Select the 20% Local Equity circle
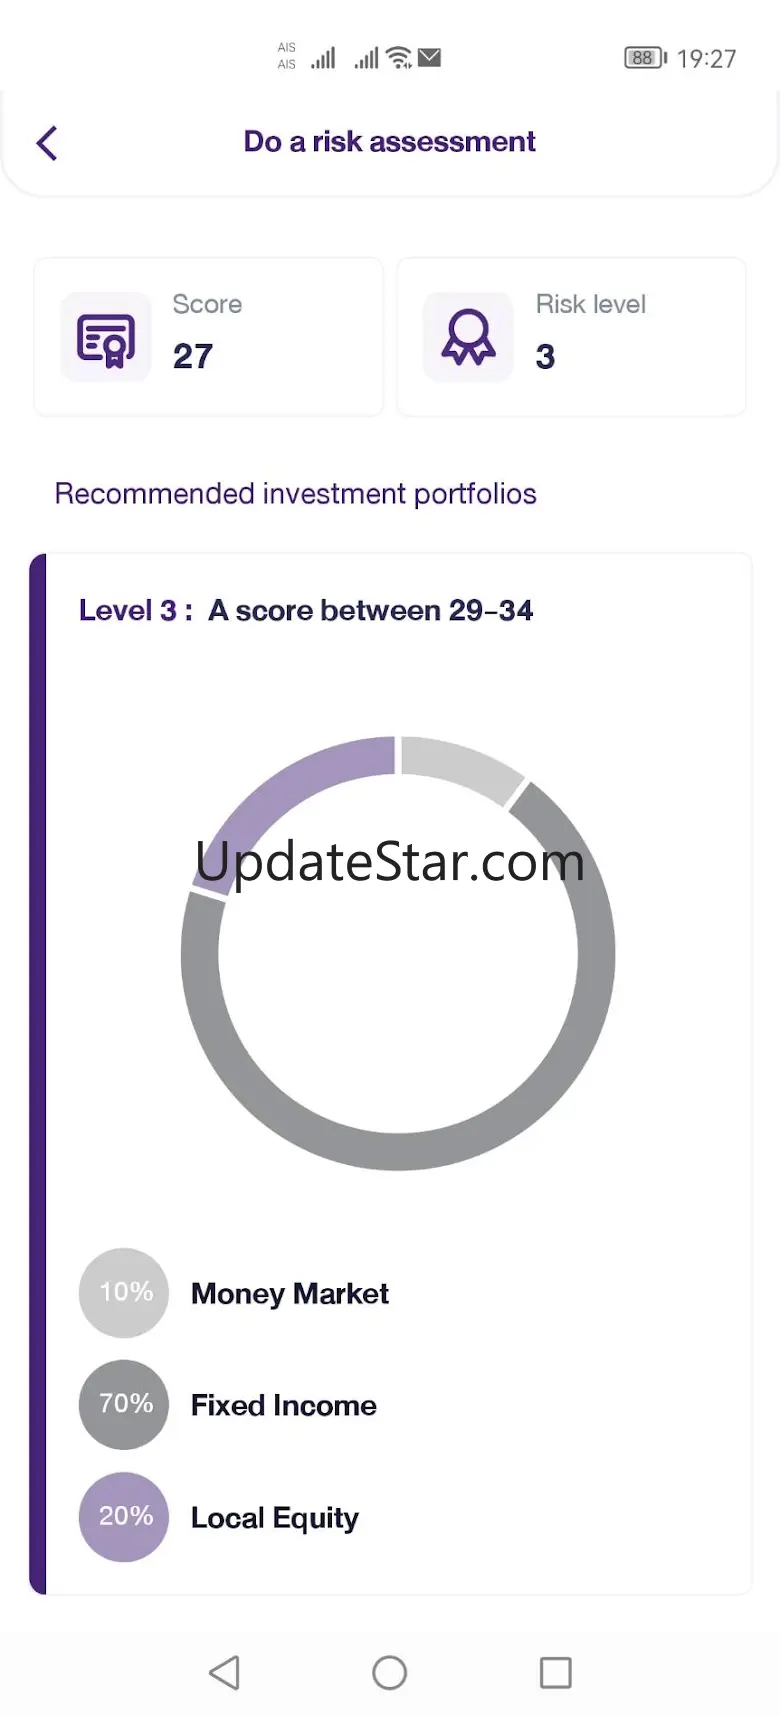This screenshot has height=1715, width=780. point(124,1516)
